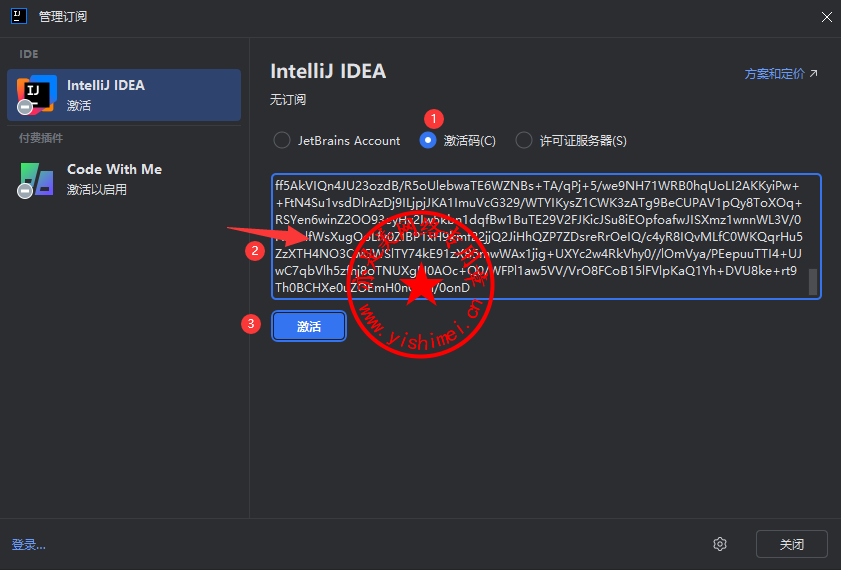Screen dimensions: 841x570
Task: Choose the 许可证服务器(S) radio option
Action: 523,141
